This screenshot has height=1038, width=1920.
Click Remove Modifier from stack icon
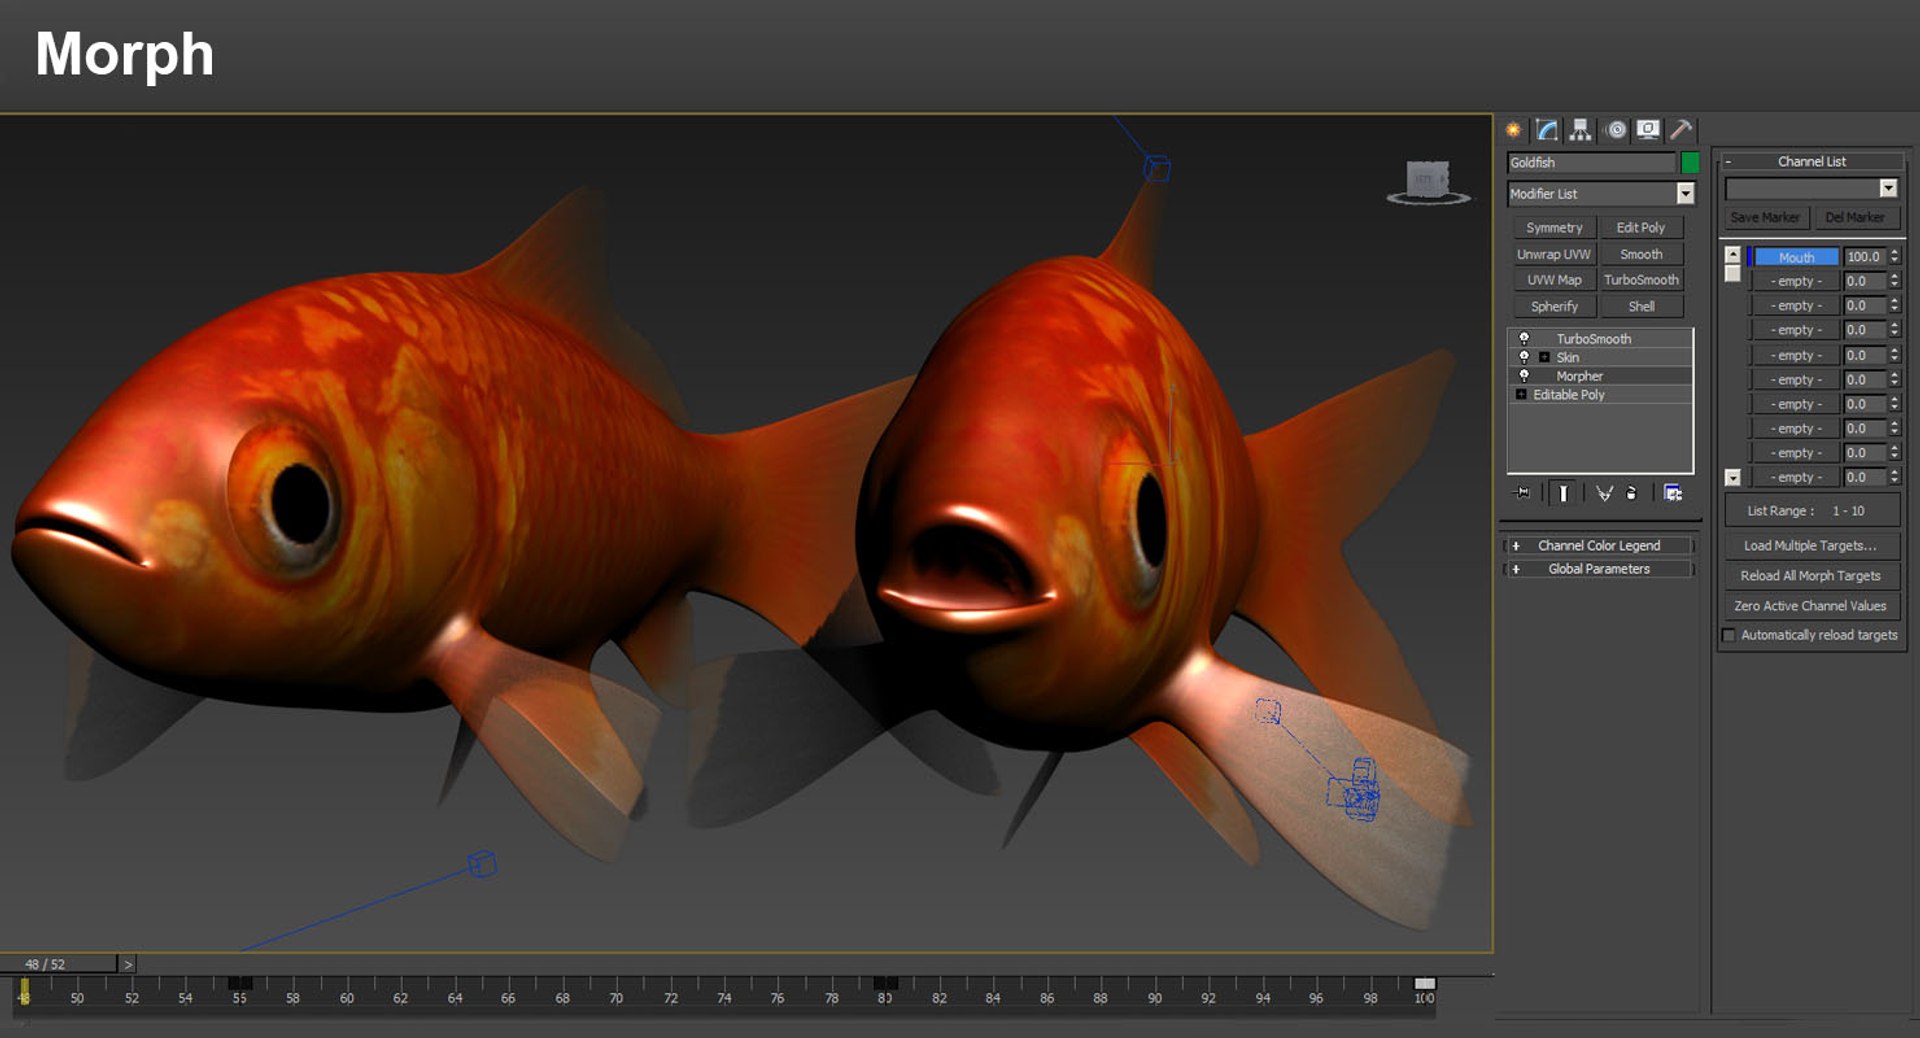[1632, 493]
